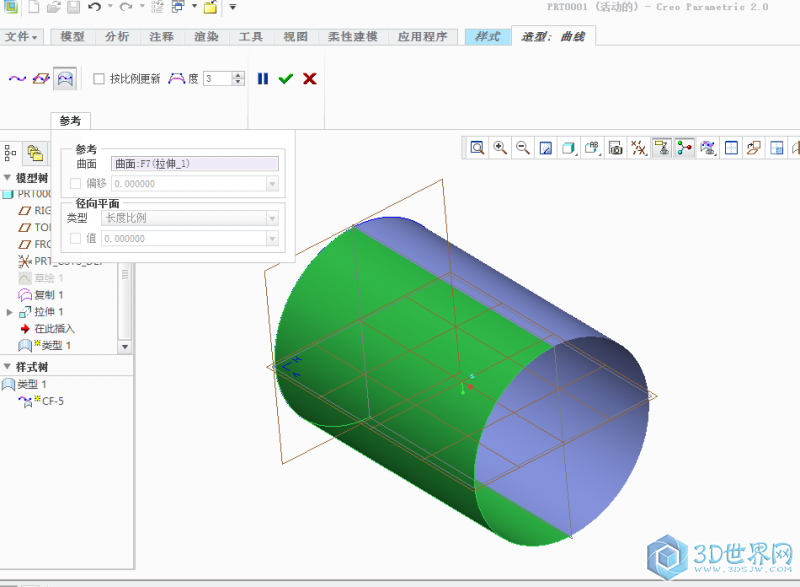Viewport: 800px width, 587px height.
Task: Redo the last undone action
Action: pyautogui.click(x=126, y=7)
